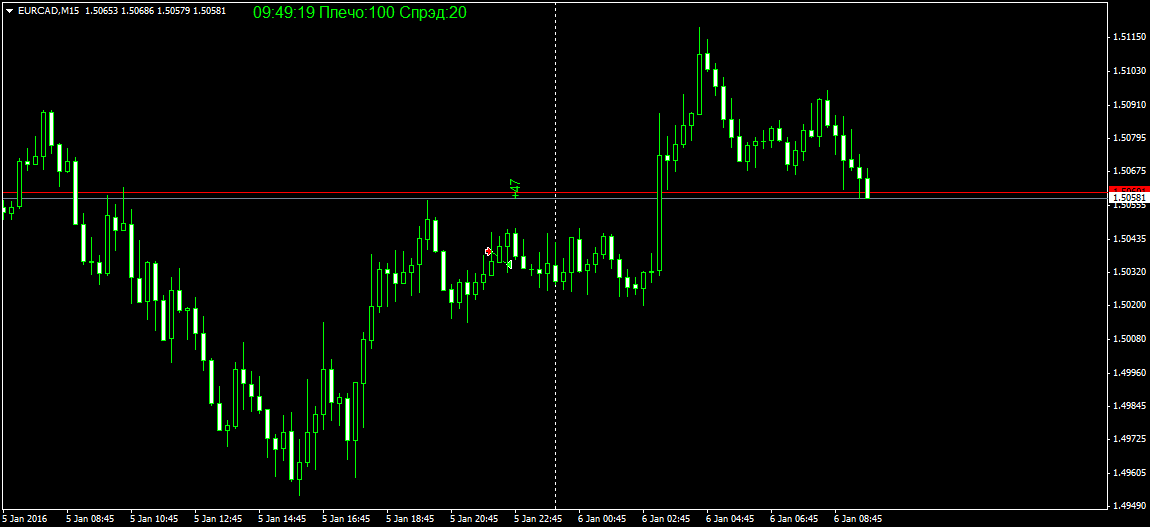Click the '5 Jan 08:45' time label
This screenshot has width=1150, height=527.
click(x=90, y=518)
